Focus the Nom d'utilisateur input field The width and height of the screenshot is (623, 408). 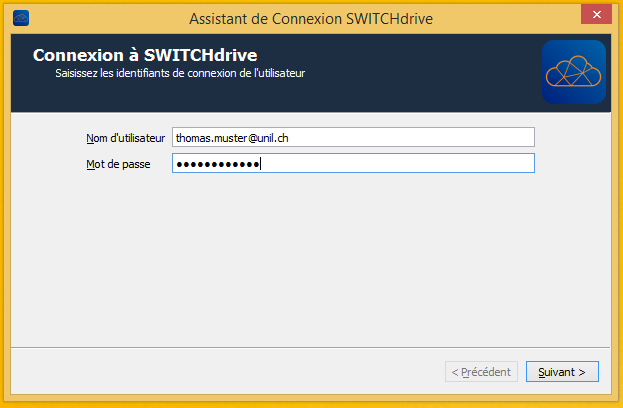353,137
